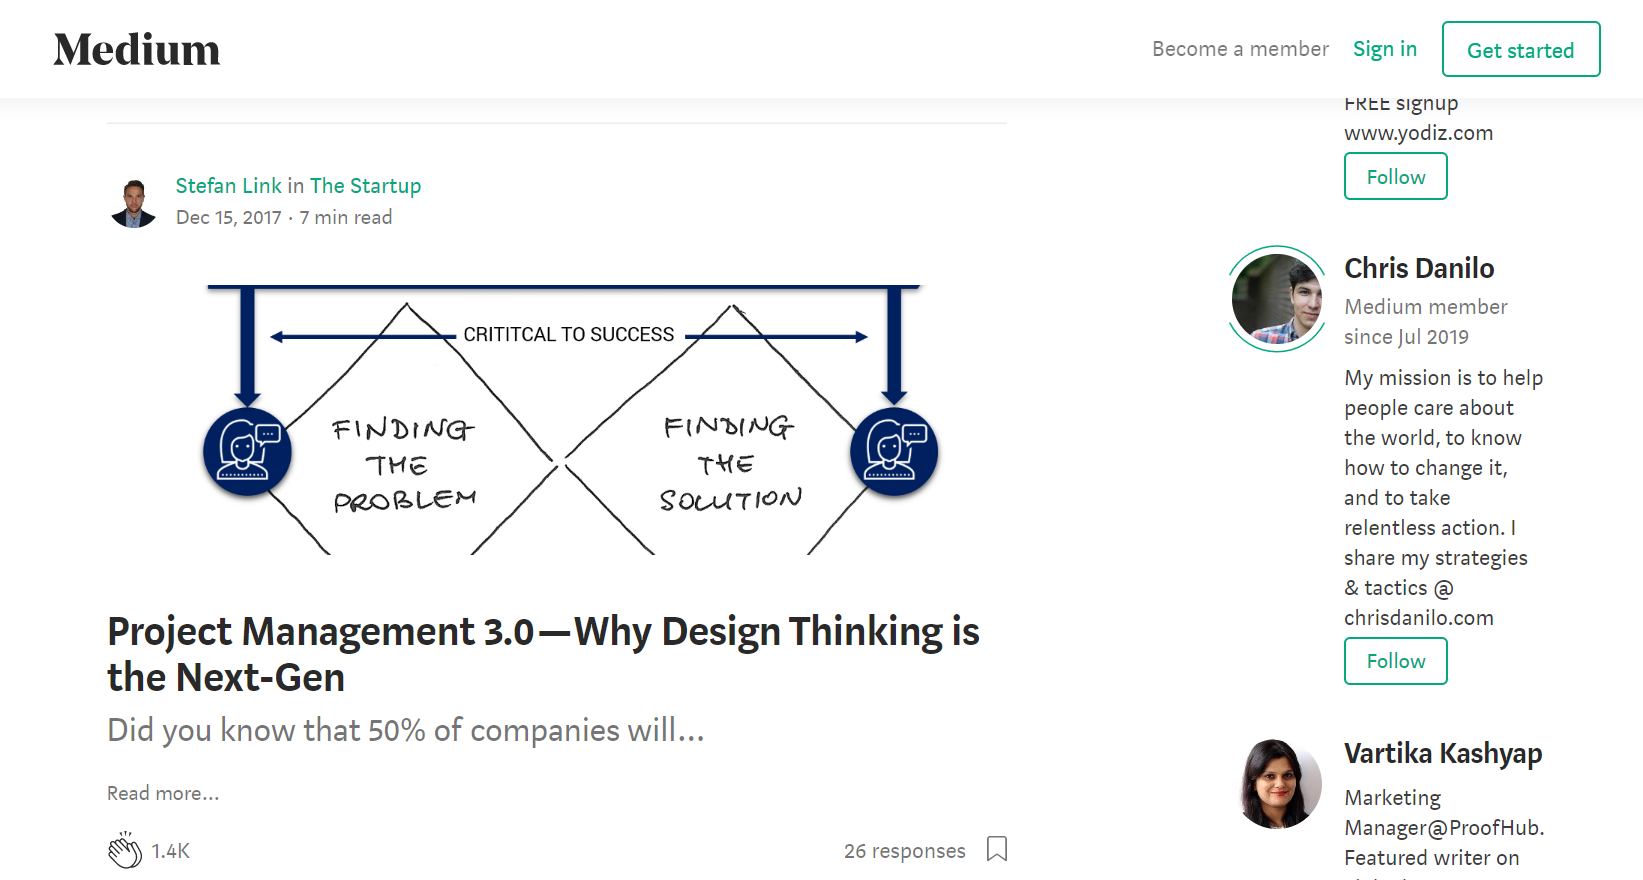The image size is (1643, 880).
Task: Open Vartika Kashyap's name link
Action: click(1442, 753)
